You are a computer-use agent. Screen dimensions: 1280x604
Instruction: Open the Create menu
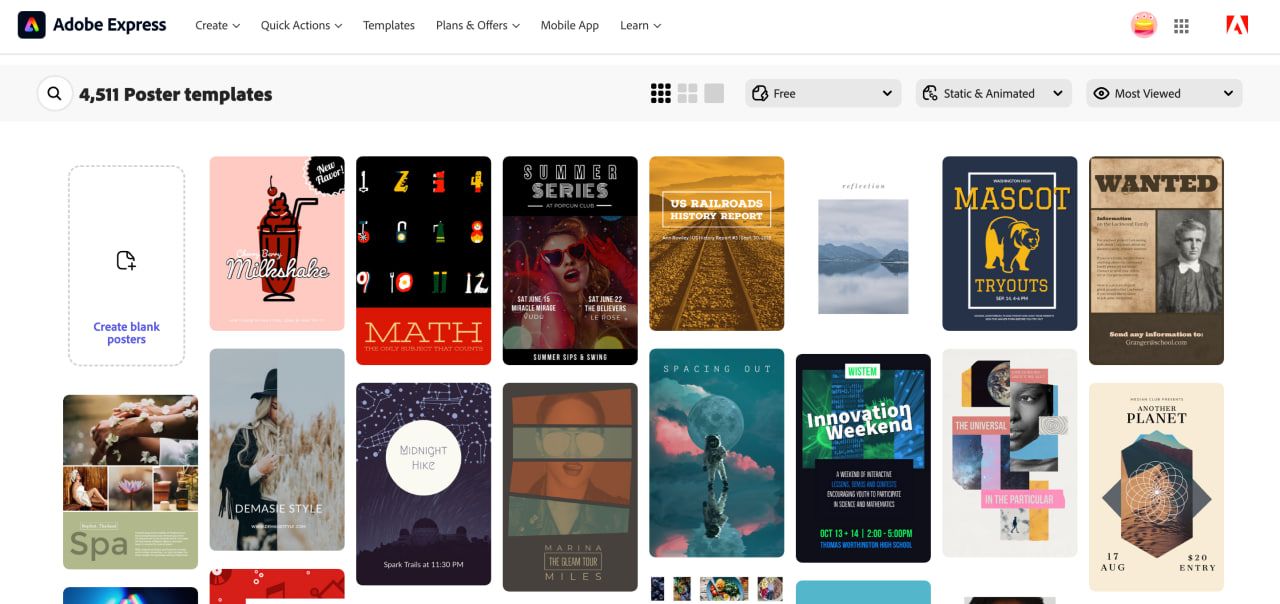pos(217,25)
